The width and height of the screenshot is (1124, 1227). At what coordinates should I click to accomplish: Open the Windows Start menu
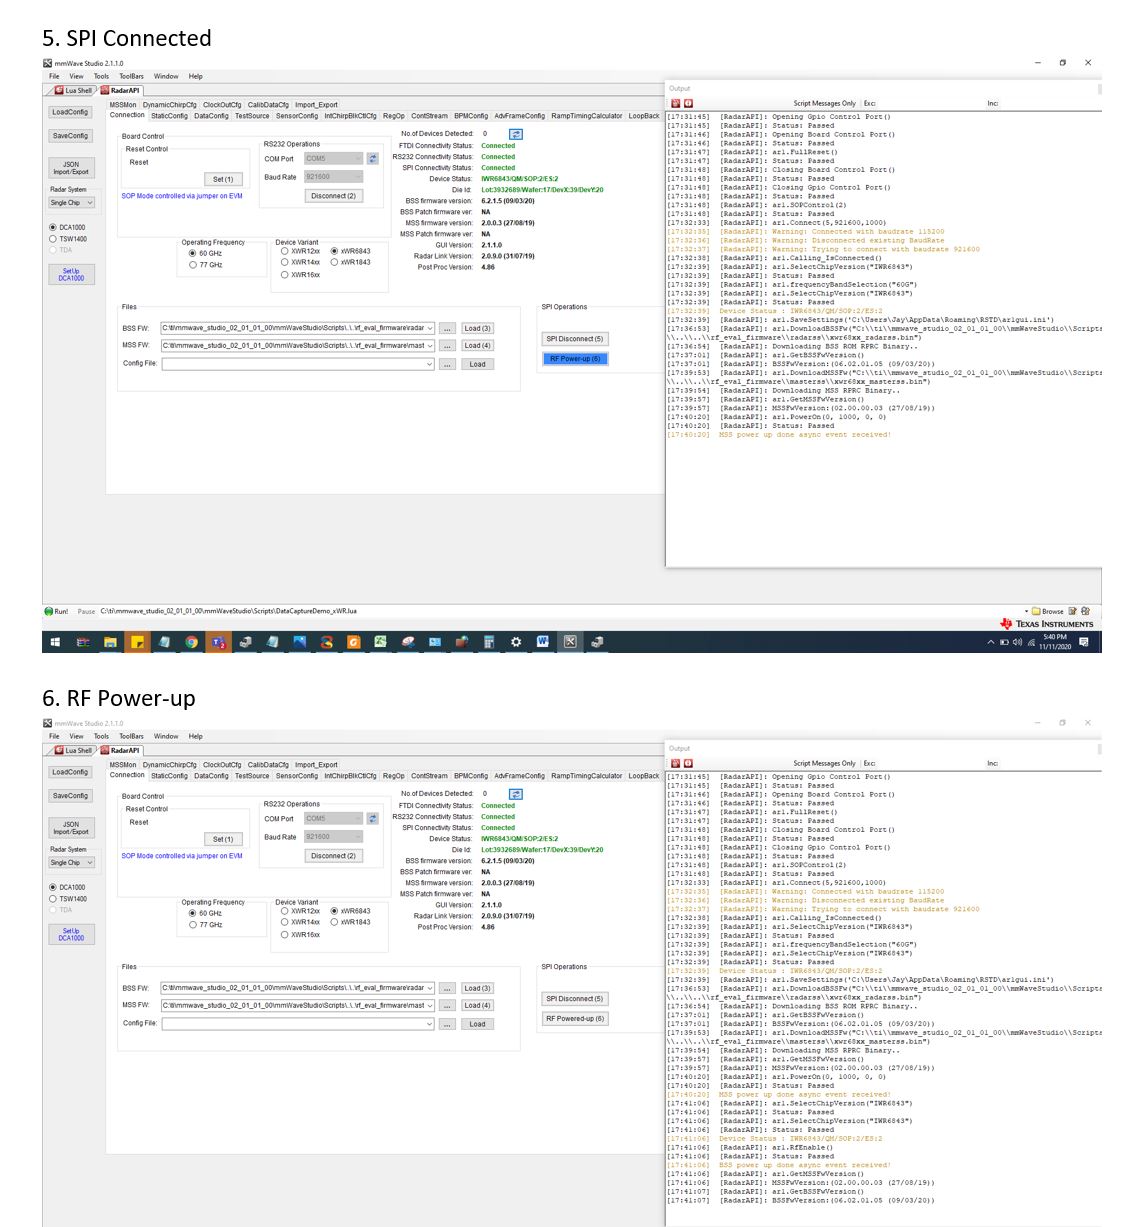tap(55, 642)
